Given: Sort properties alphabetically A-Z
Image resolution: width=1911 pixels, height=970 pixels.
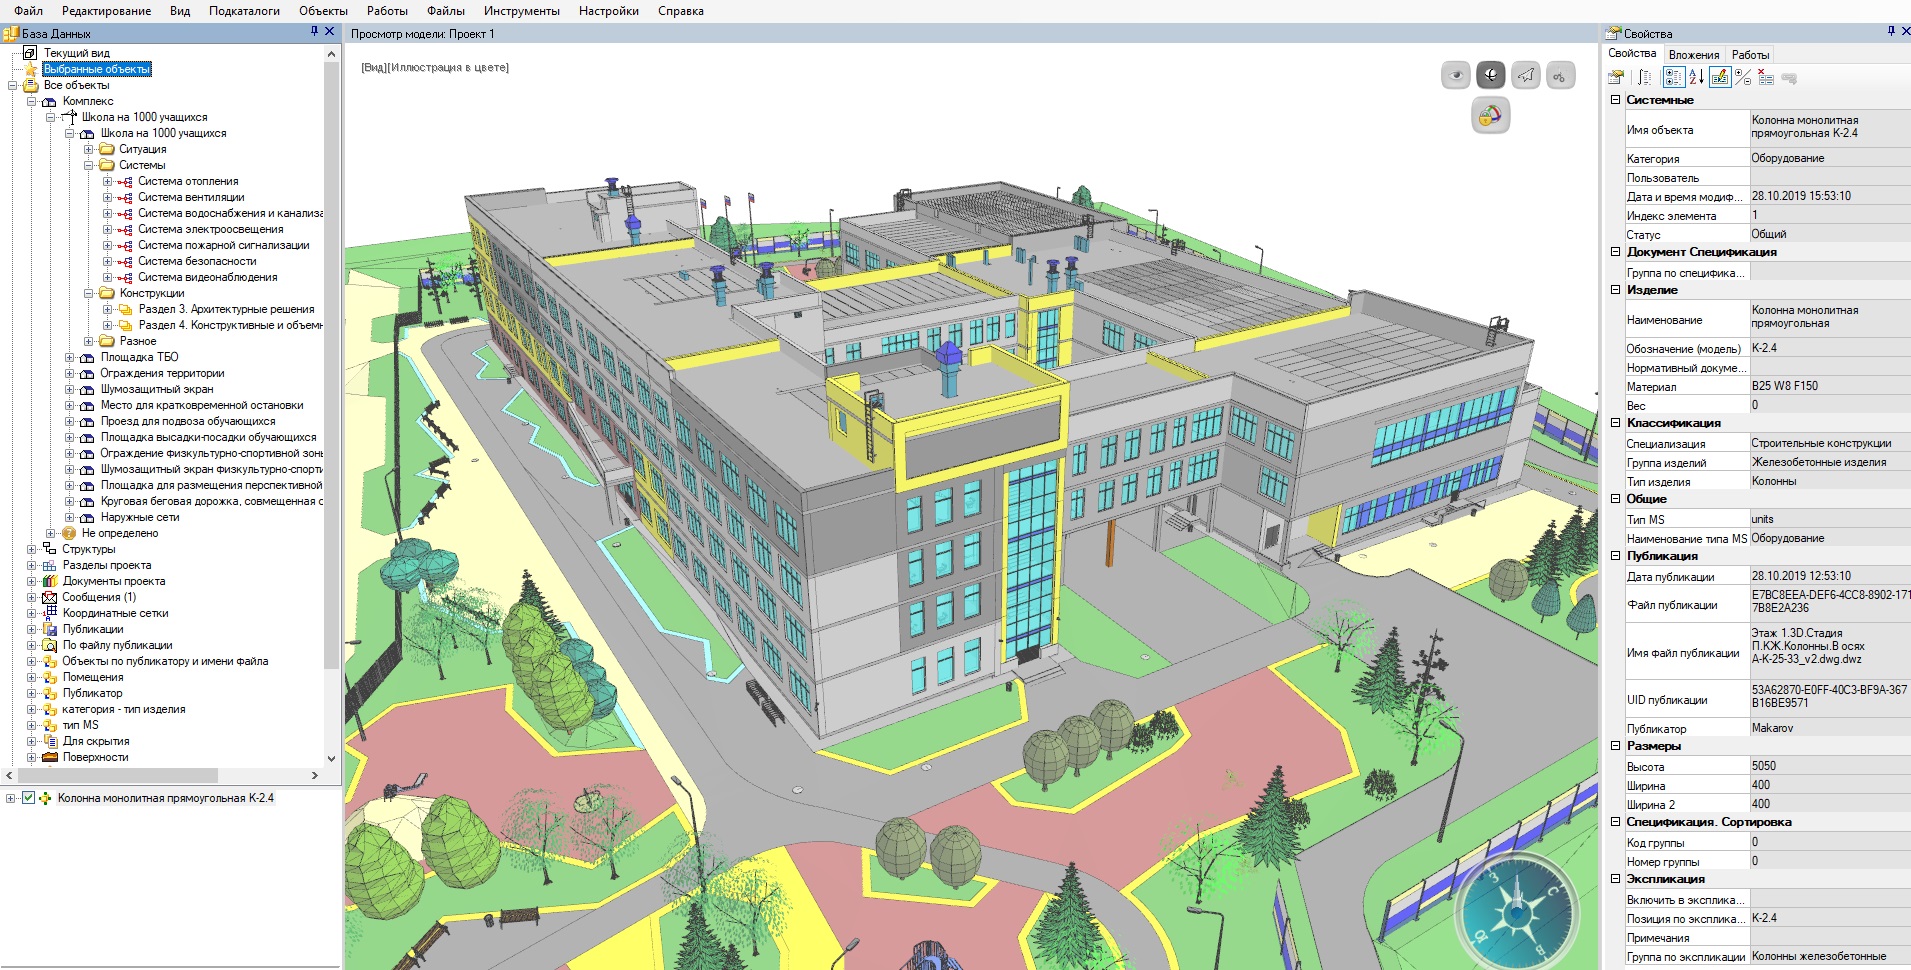Looking at the screenshot, I should [1696, 78].
